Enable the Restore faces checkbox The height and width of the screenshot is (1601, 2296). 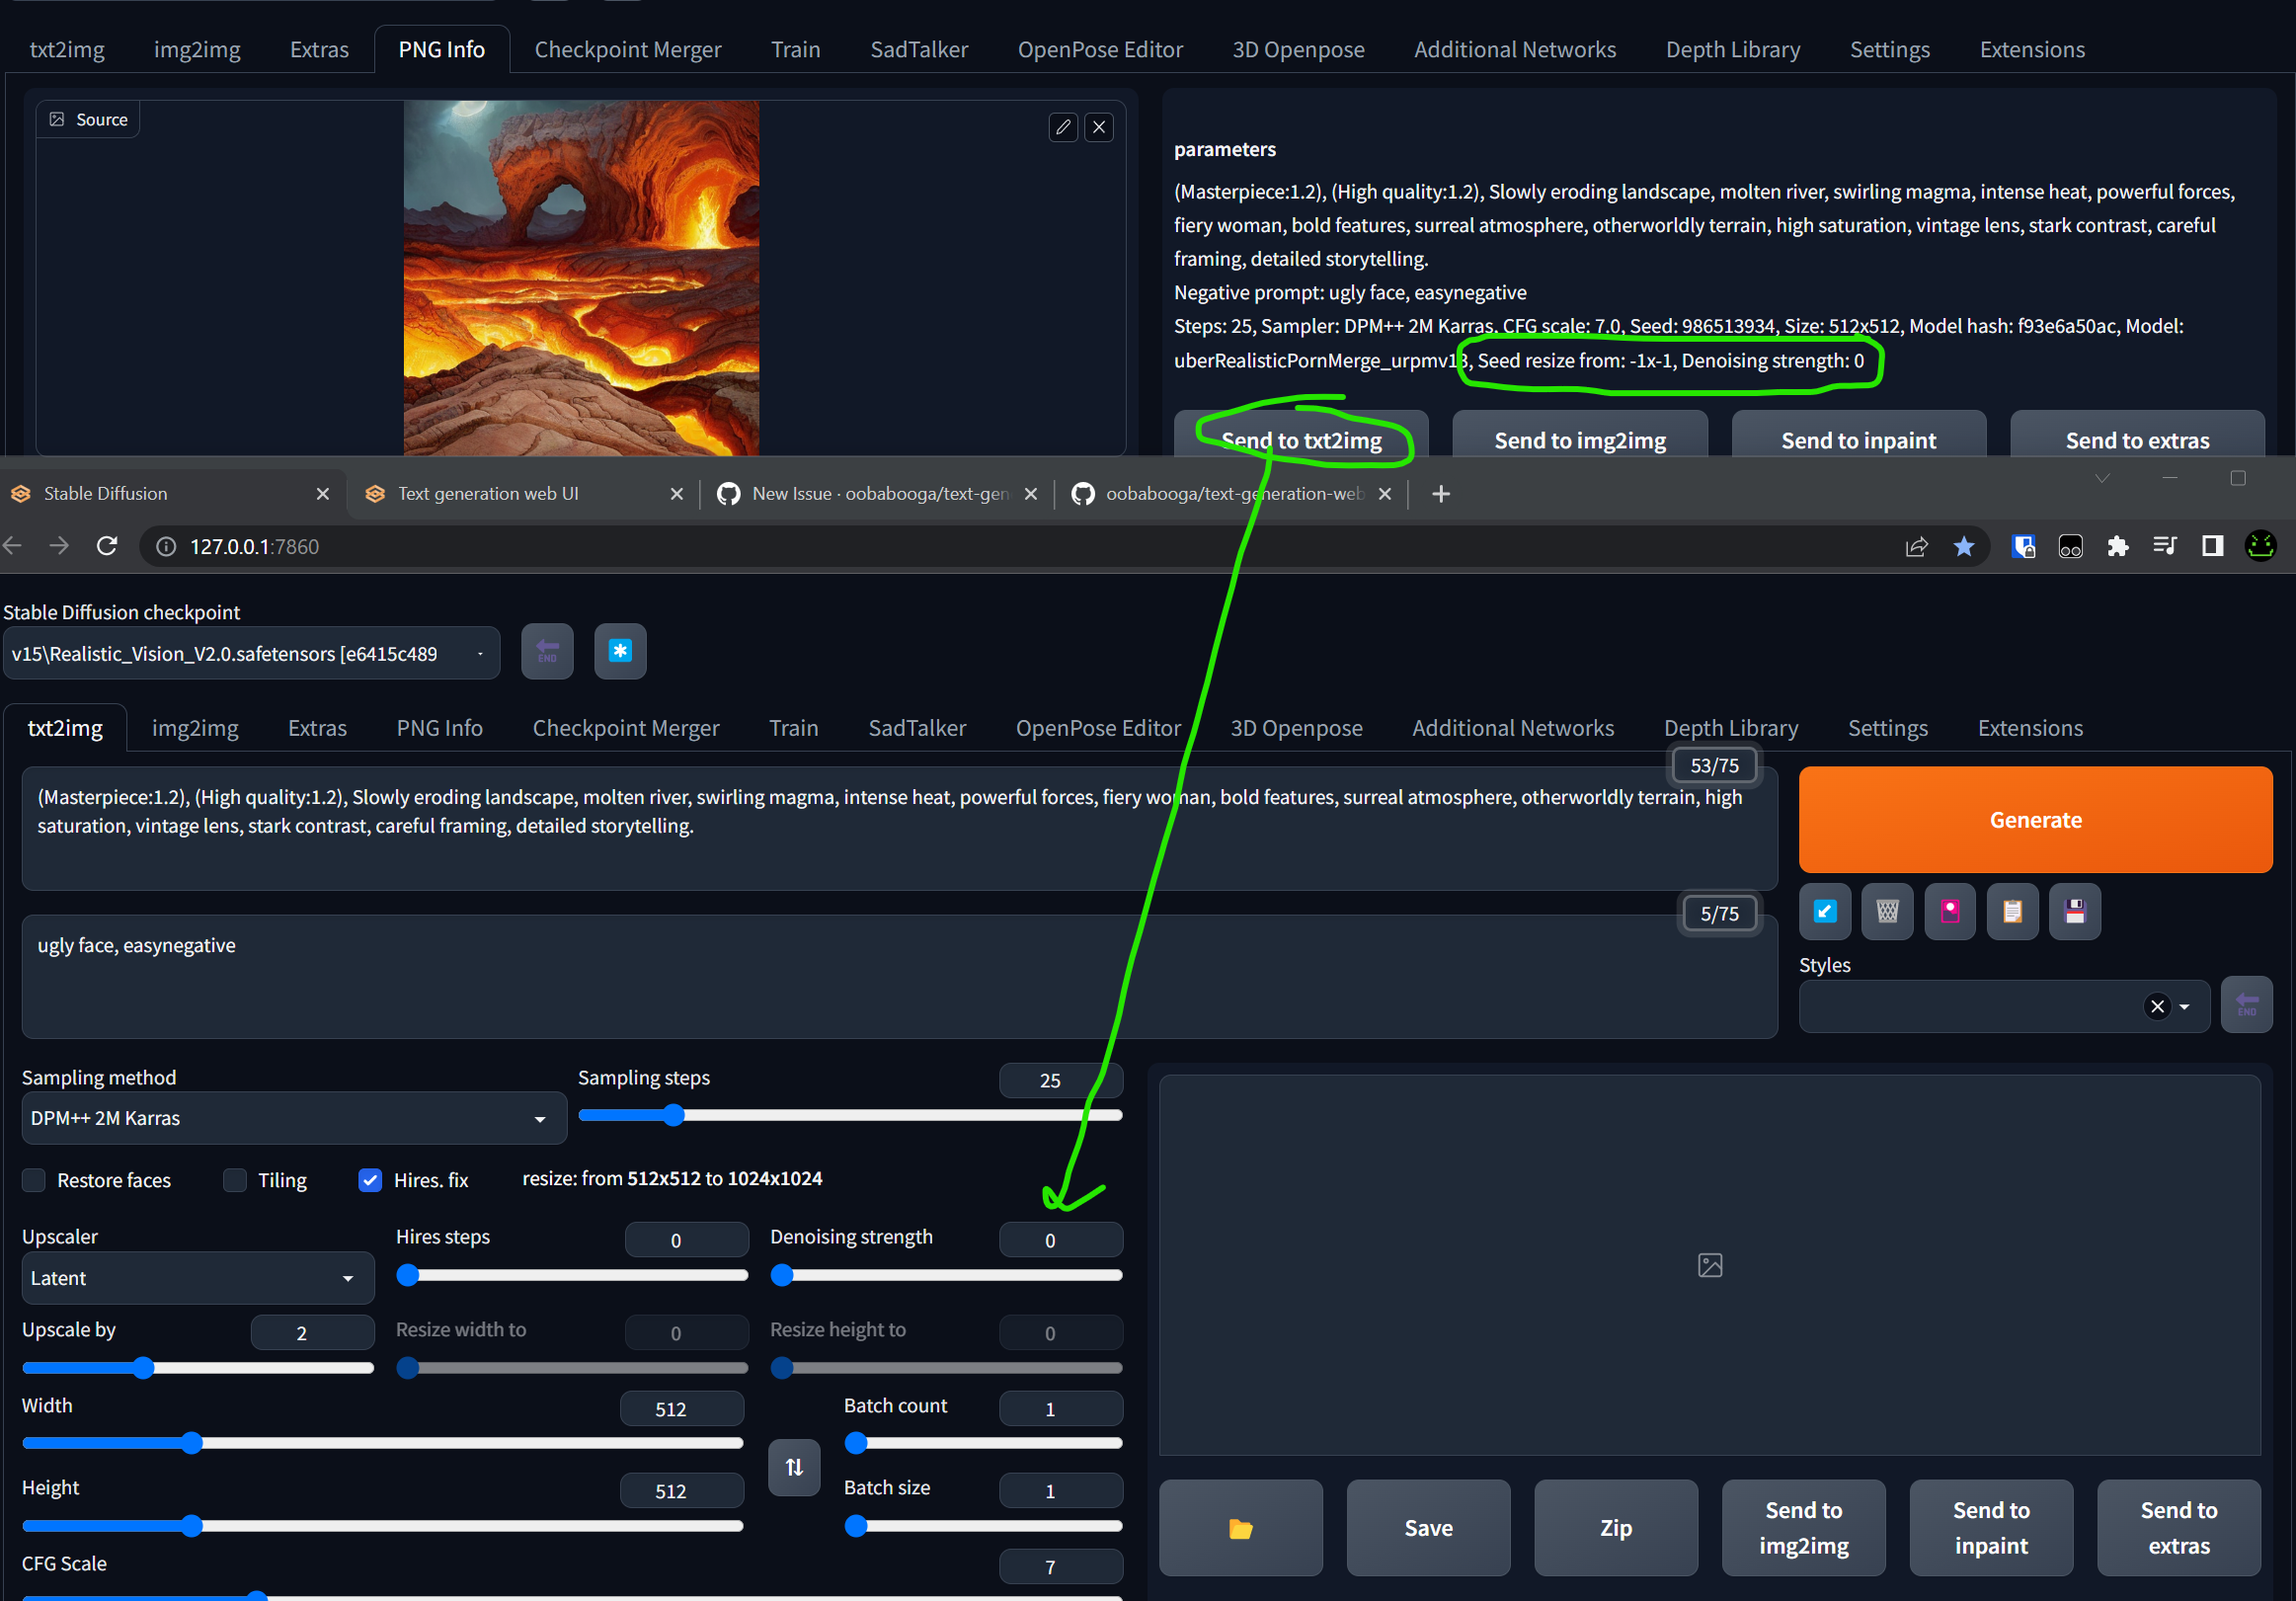(35, 1180)
